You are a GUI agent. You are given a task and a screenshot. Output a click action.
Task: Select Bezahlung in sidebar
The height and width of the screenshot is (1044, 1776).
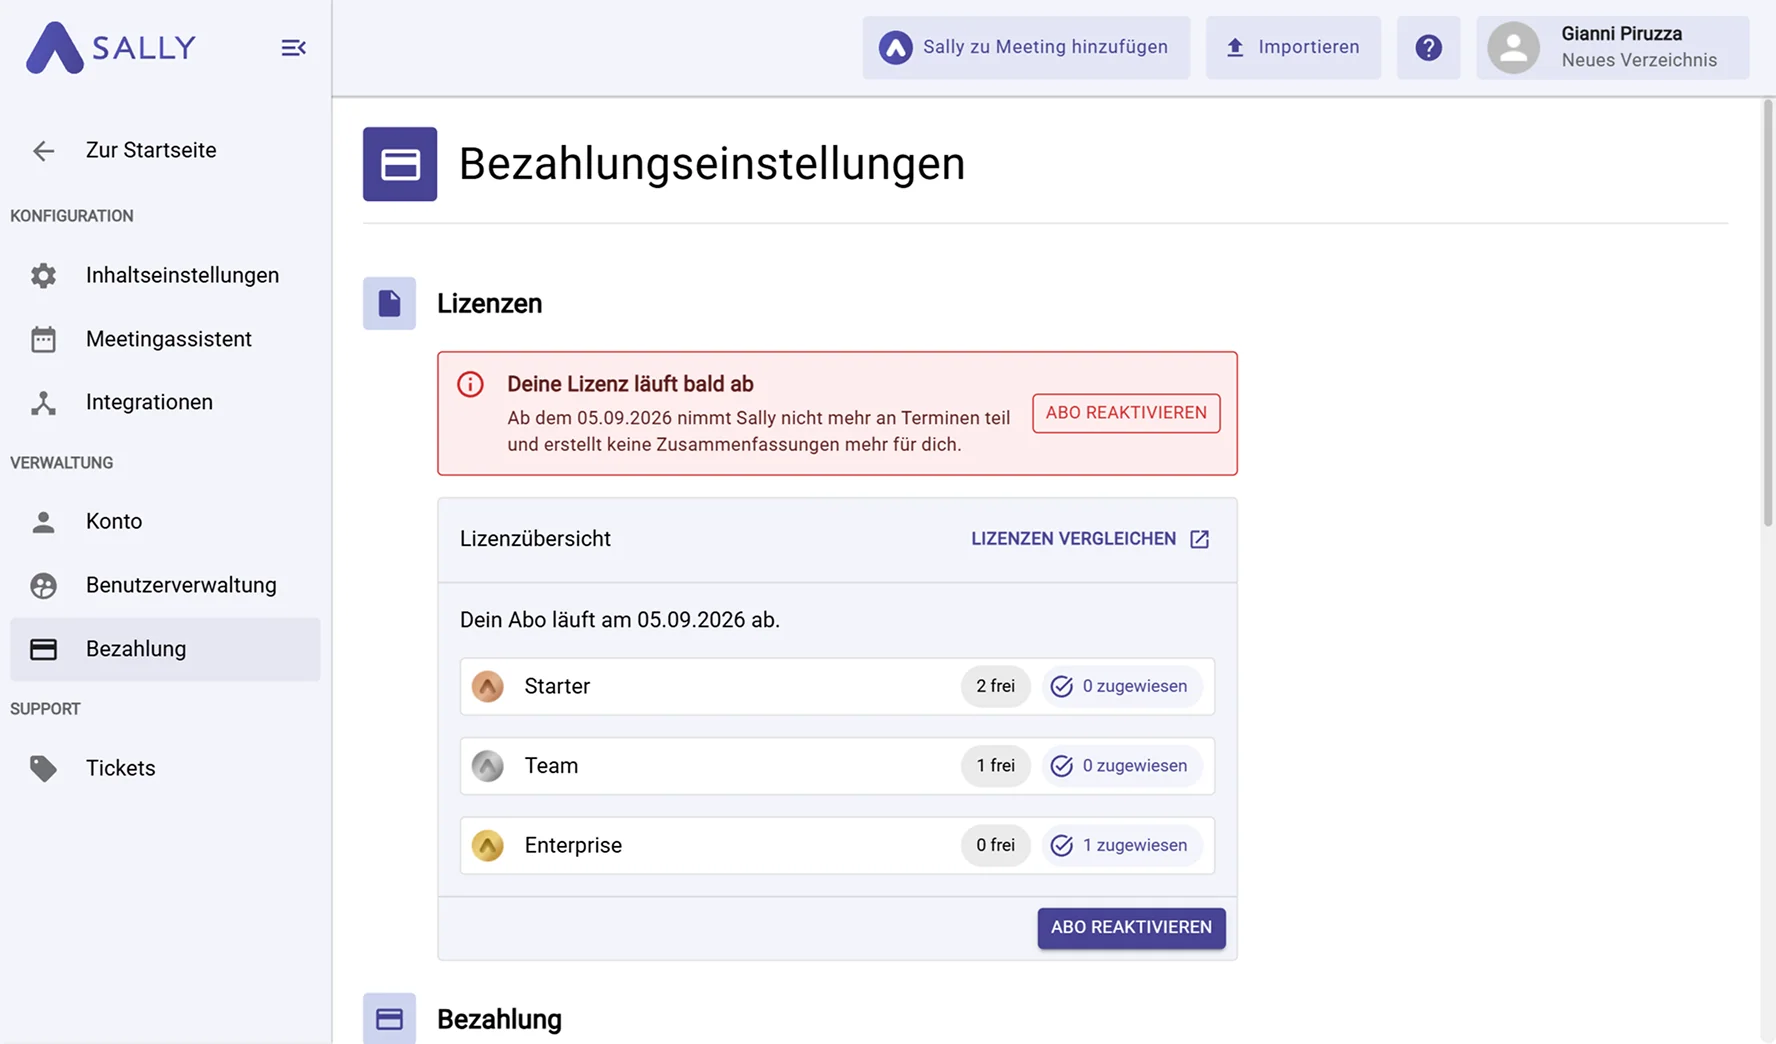(x=165, y=649)
